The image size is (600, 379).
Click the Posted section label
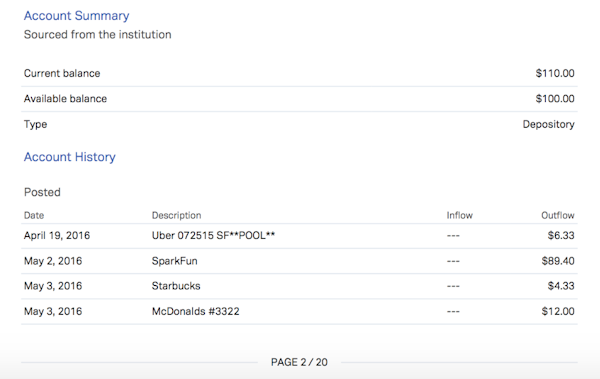[42, 192]
